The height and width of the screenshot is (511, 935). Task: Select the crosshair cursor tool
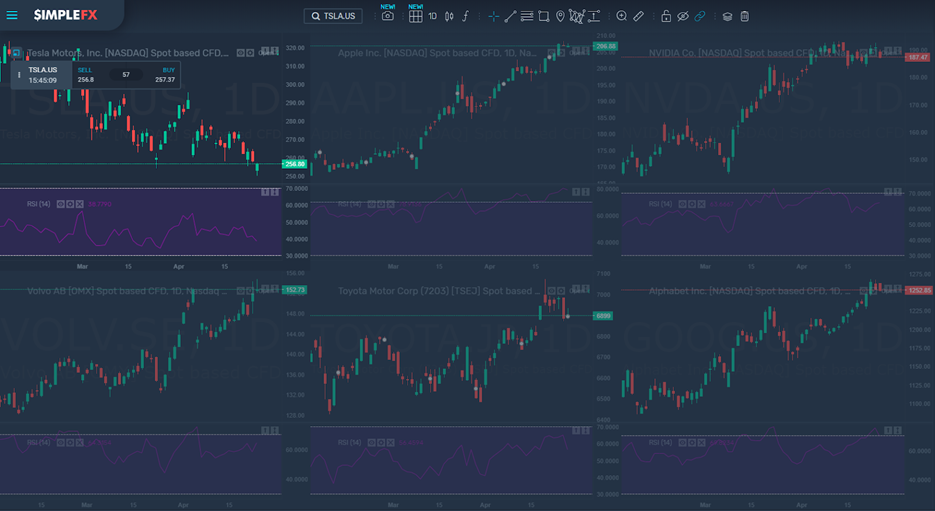493,16
